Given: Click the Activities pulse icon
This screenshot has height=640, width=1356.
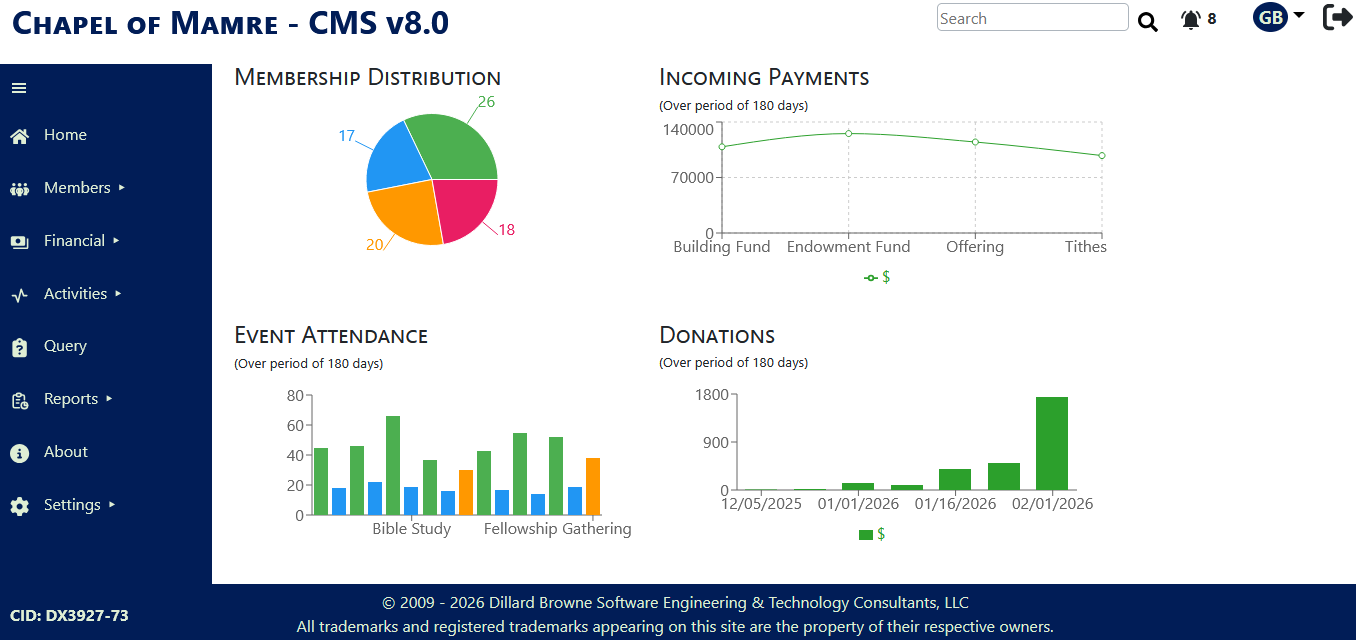Looking at the screenshot, I should 19,295.
